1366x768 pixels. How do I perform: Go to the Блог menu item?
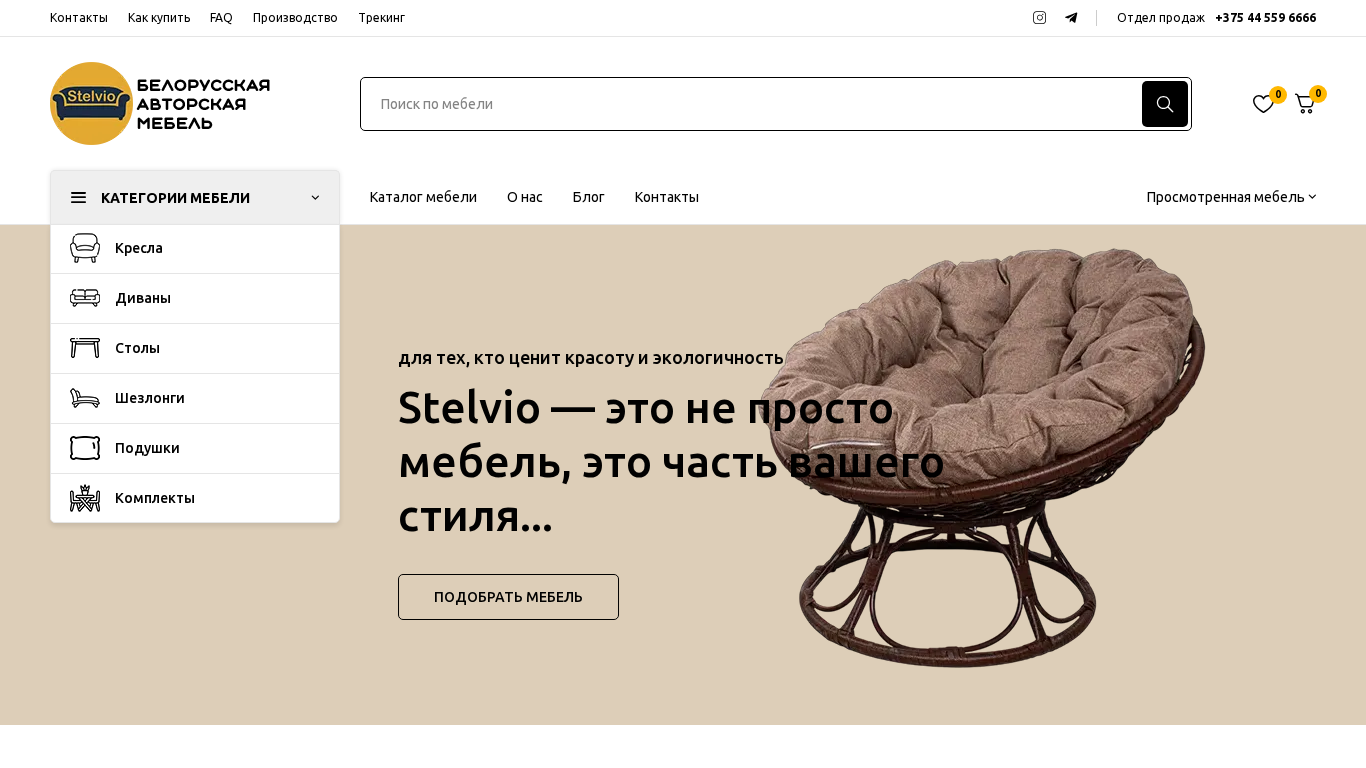[589, 197]
